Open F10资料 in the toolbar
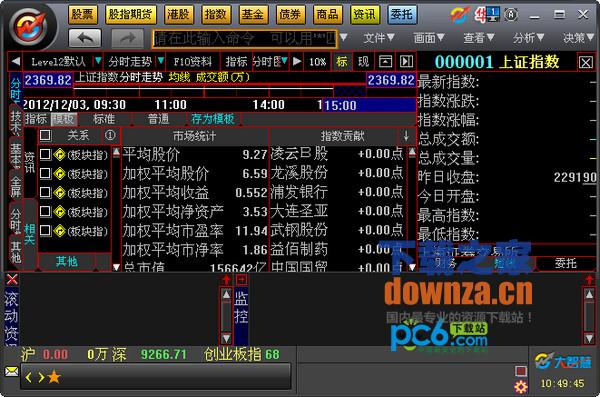600x397 pixels. point(192,62)
